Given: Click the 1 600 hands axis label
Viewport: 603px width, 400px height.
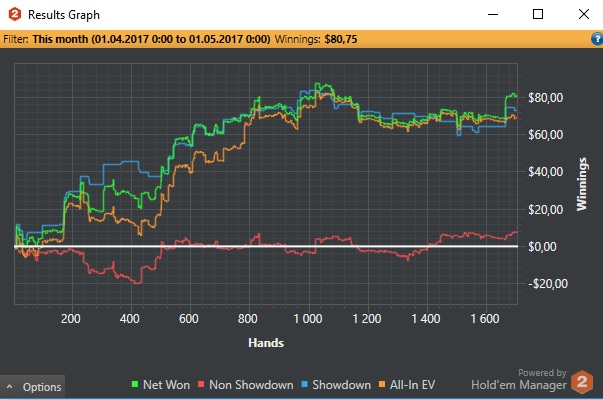Looking at the screenshot, I should (485, 319).
